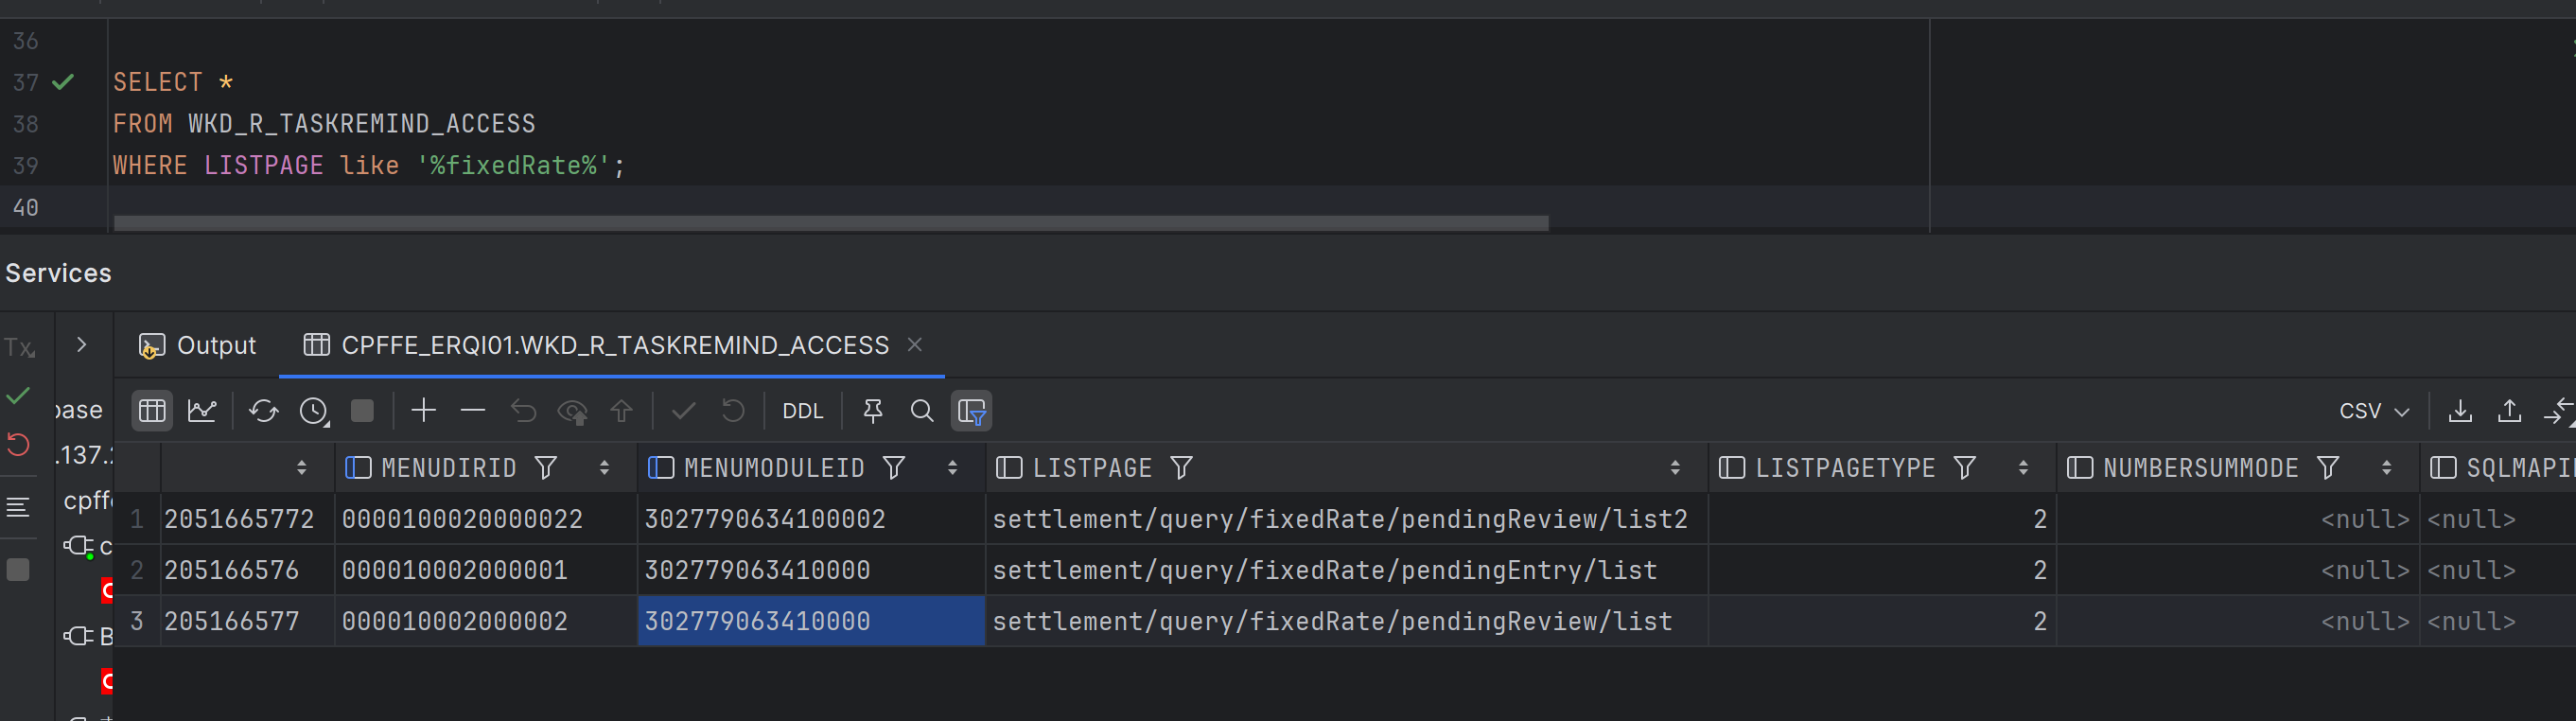
Task: Delete selected row with minus icon
Action: tap(473, 411)
